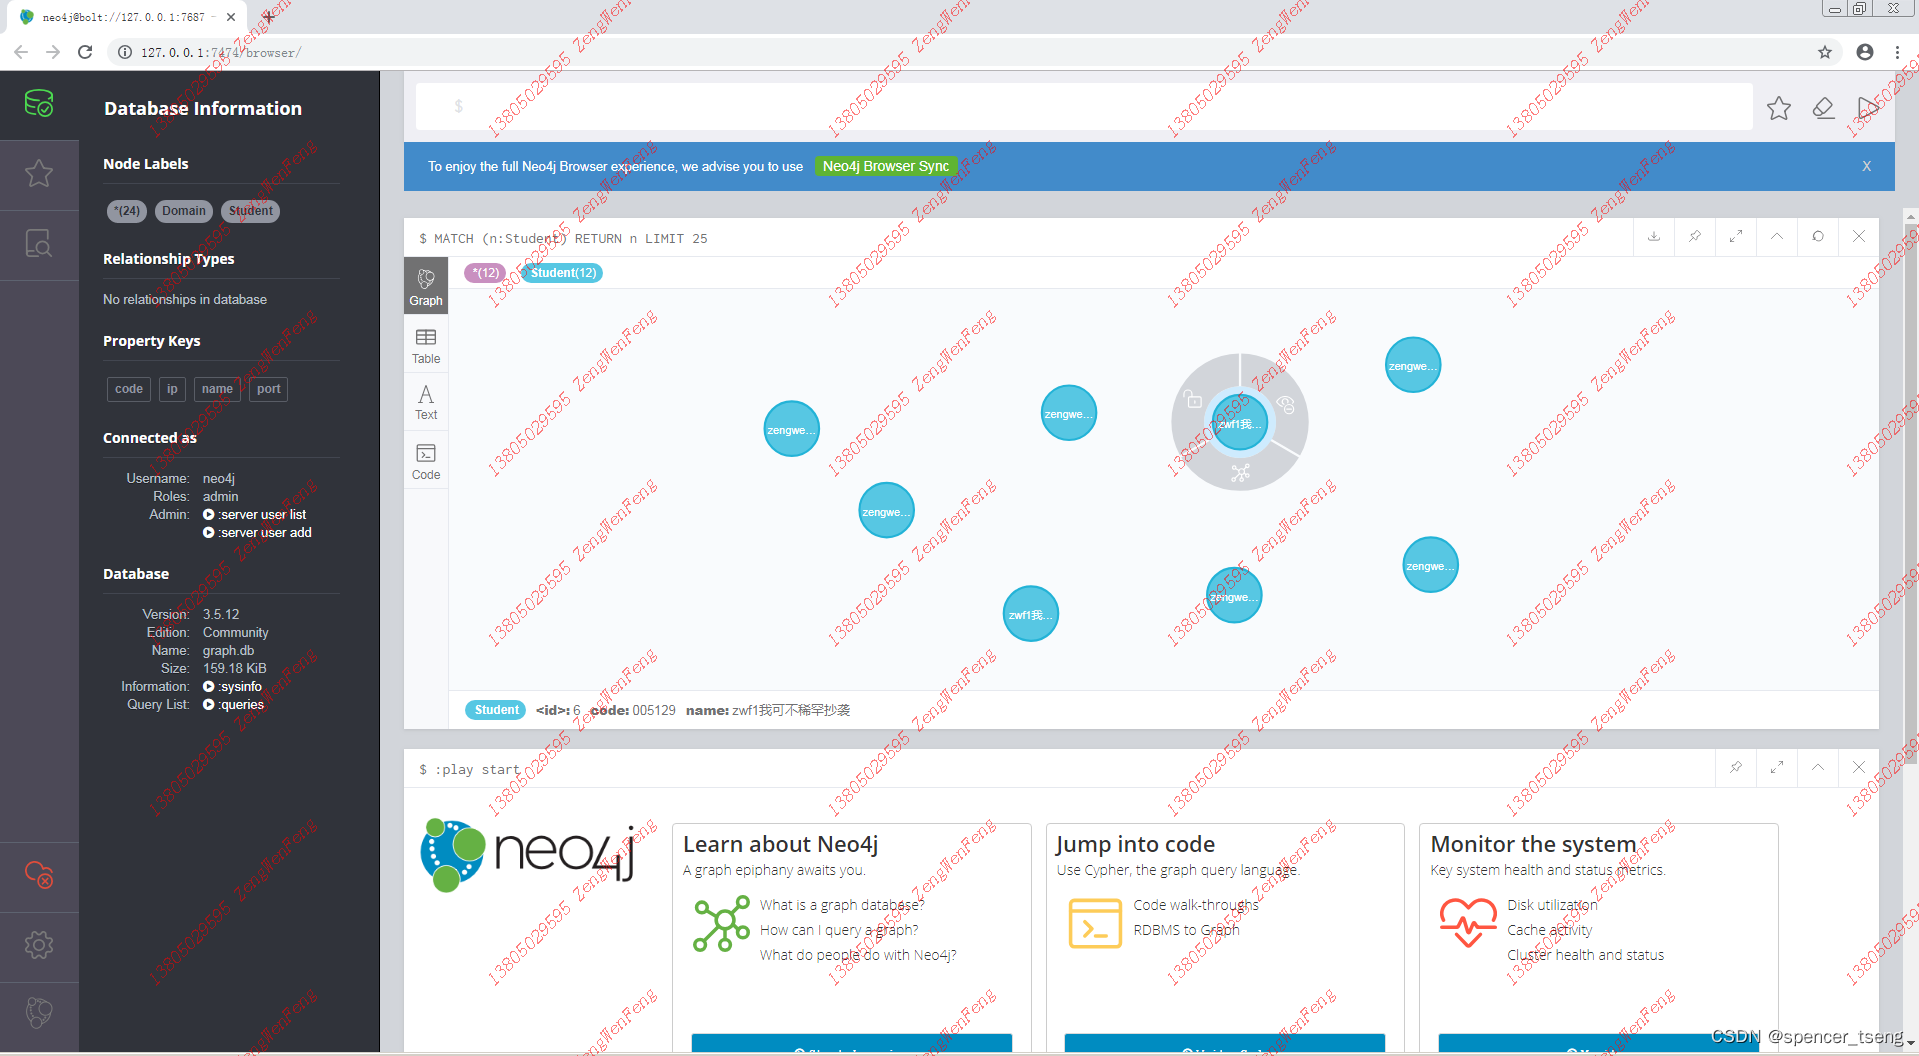Clear the editor using the eraser icon
This screenshot has height=1056, width=1919.
tap(1823, 107)
